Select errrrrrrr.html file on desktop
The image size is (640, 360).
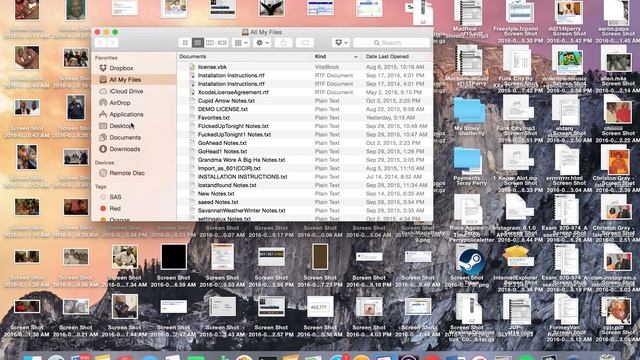click(567, 160)
